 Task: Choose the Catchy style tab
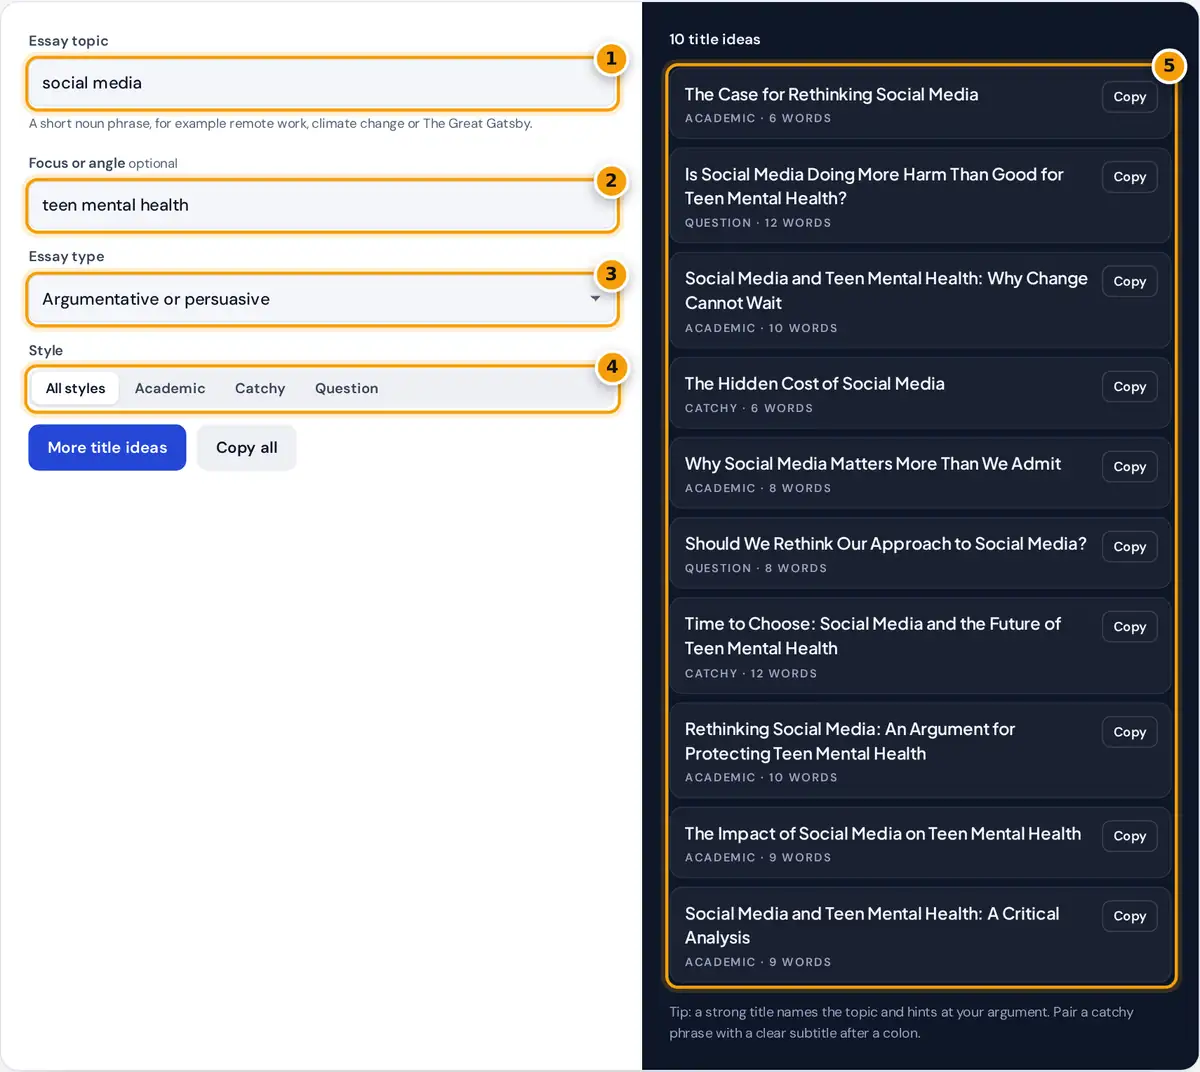(260, 388)
